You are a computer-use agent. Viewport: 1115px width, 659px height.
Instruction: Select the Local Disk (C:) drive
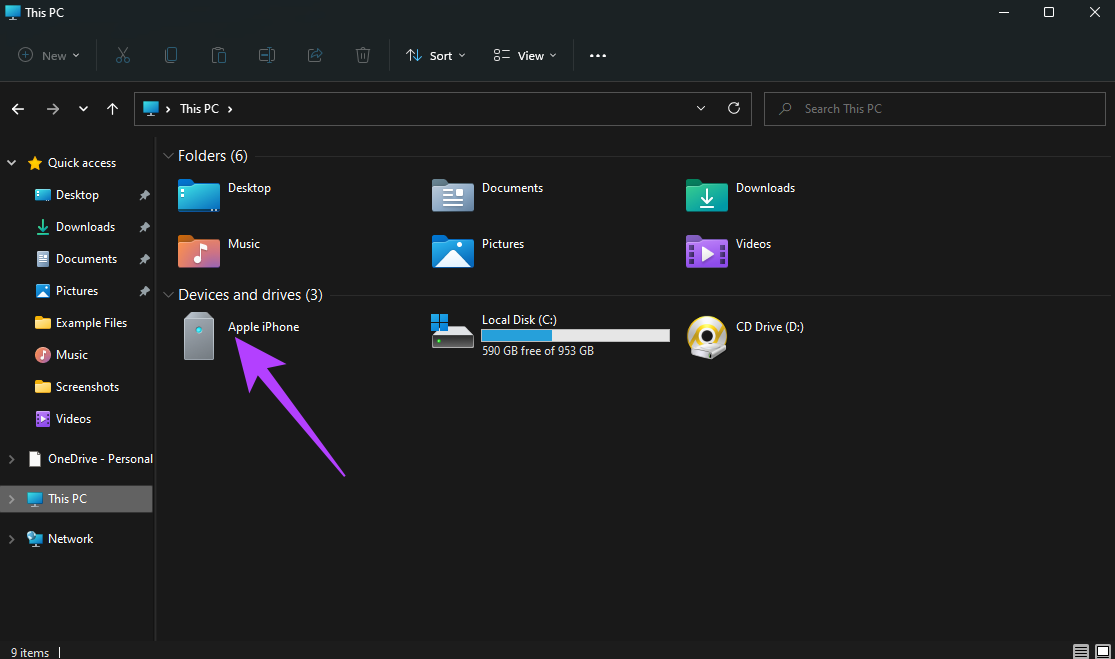(550, 335)
